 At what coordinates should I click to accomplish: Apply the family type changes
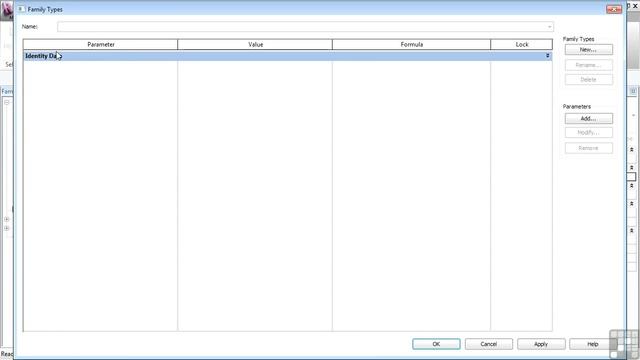pos(541,344)
